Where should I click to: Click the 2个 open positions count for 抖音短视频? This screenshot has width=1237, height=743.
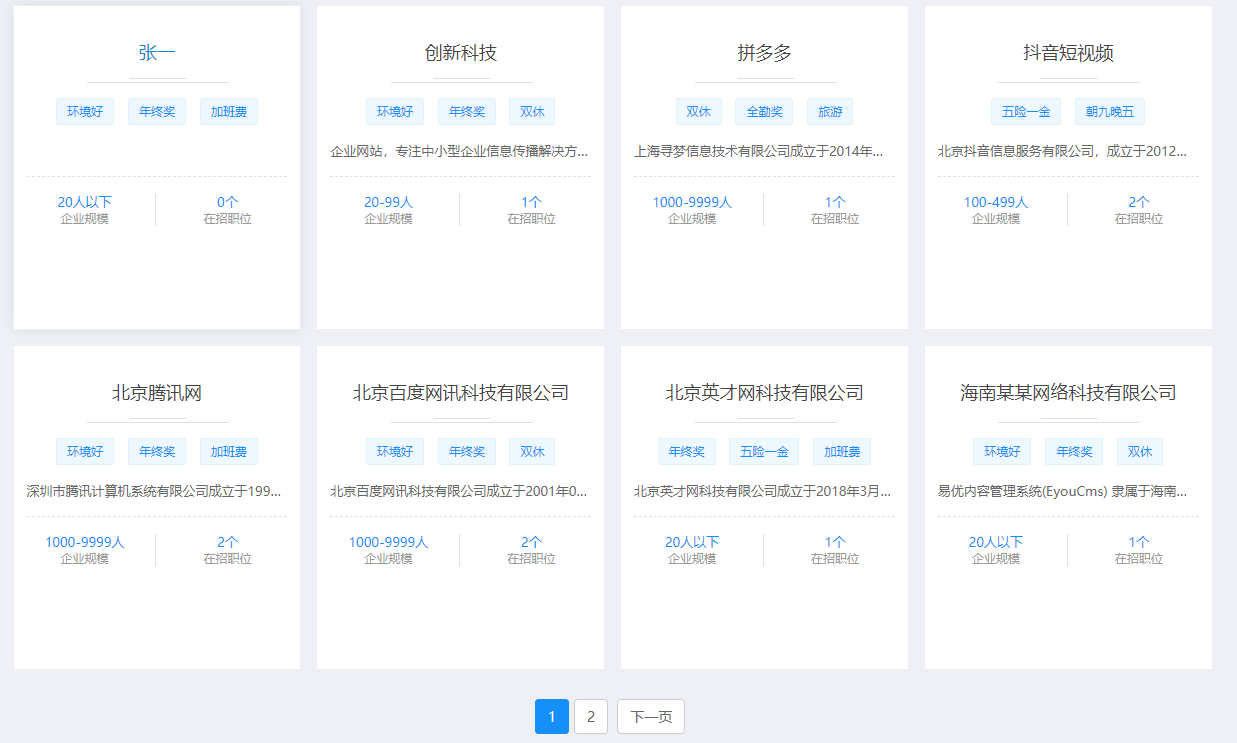pyautogui.click(x=1140, y=202)
